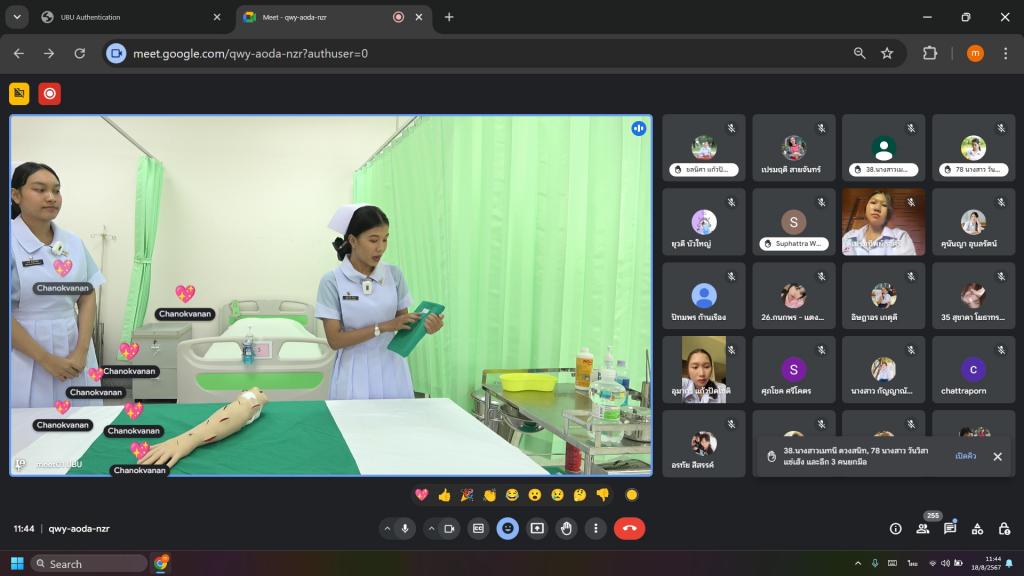The image size is (1024, 576).
Task: Expand audio settings arrow beside microphone
Action: click(387, 528)
